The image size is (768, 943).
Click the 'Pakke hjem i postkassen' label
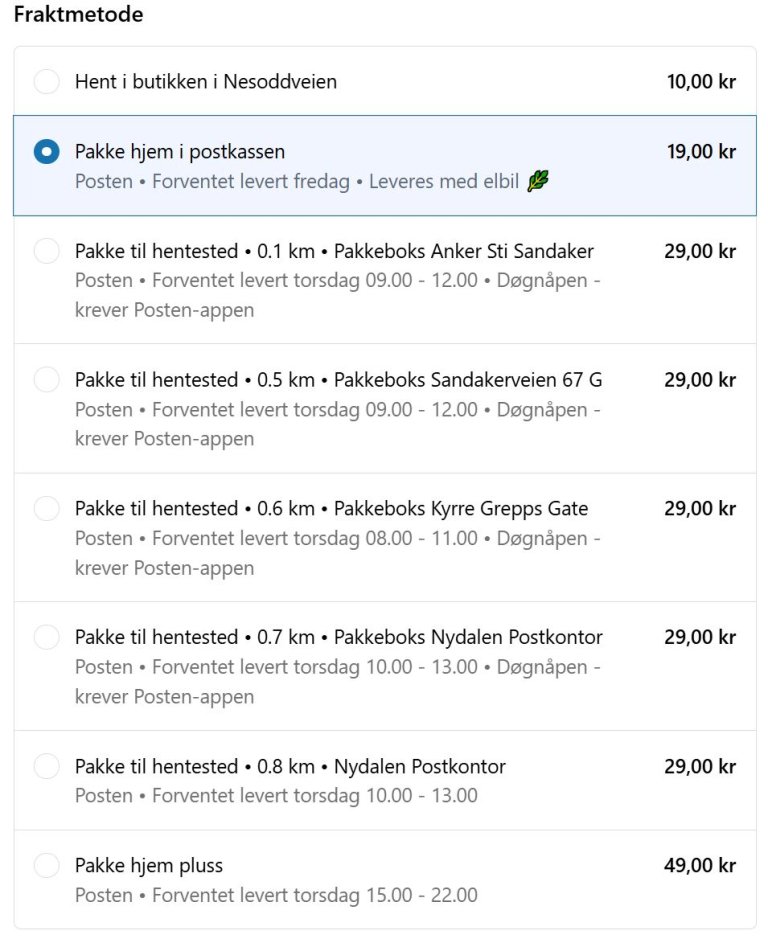(180, 152)
